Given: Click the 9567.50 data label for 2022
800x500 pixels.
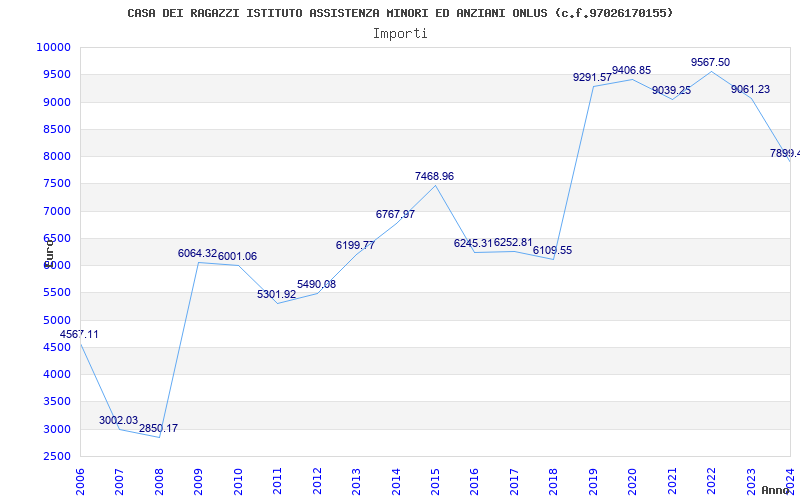Looking at the screenshot, I should (x=710, y=62).
